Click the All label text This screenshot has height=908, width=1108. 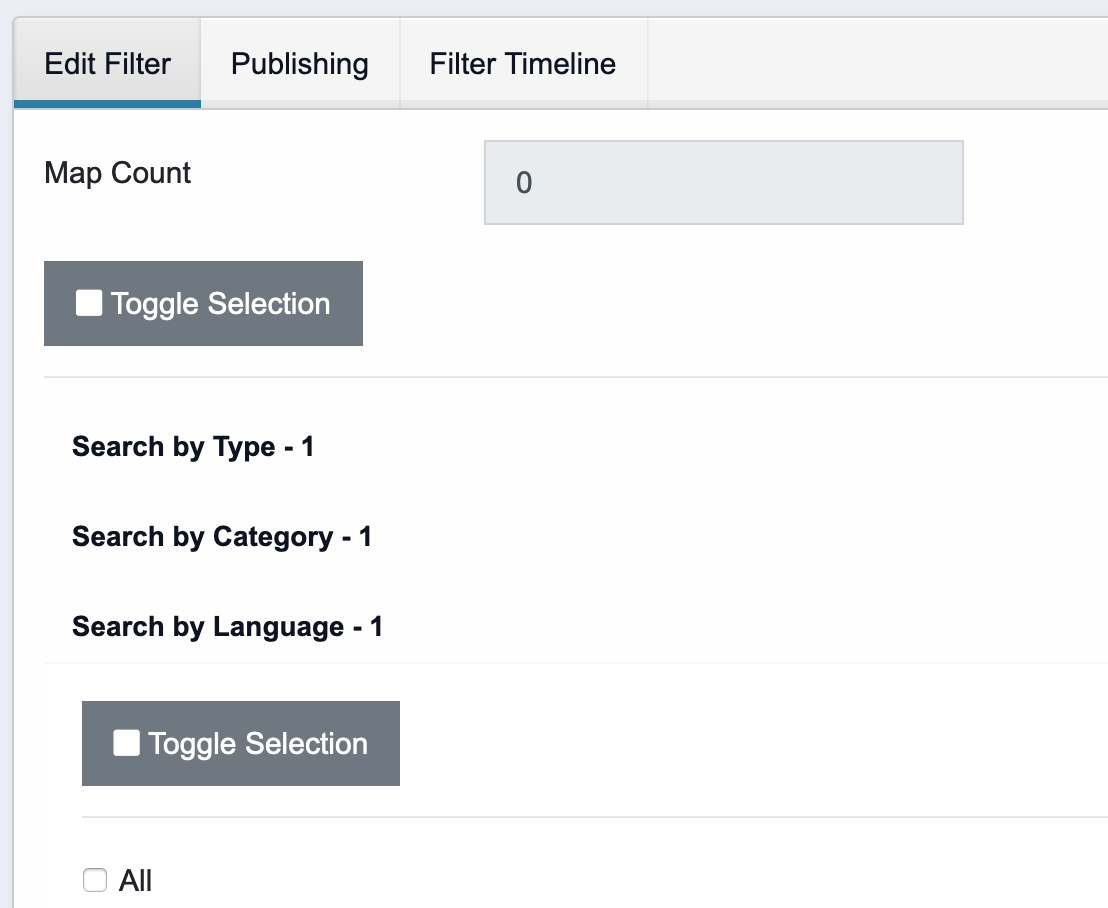pyautogui.click(x=135, y=881)
